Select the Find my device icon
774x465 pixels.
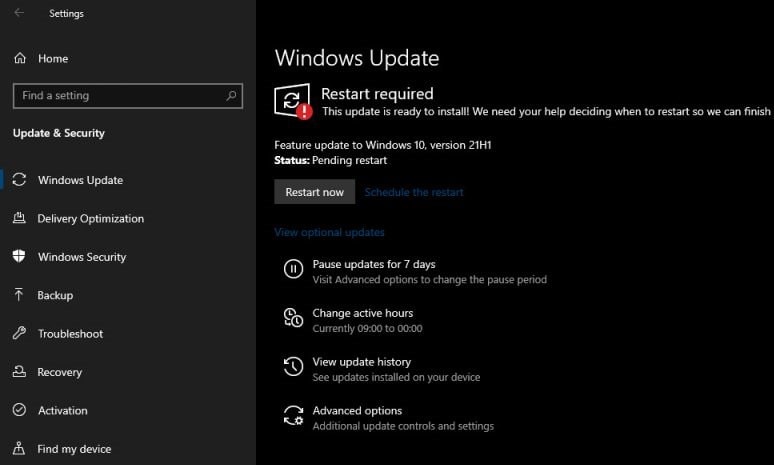pyautogui.click(x=19, y=448)
